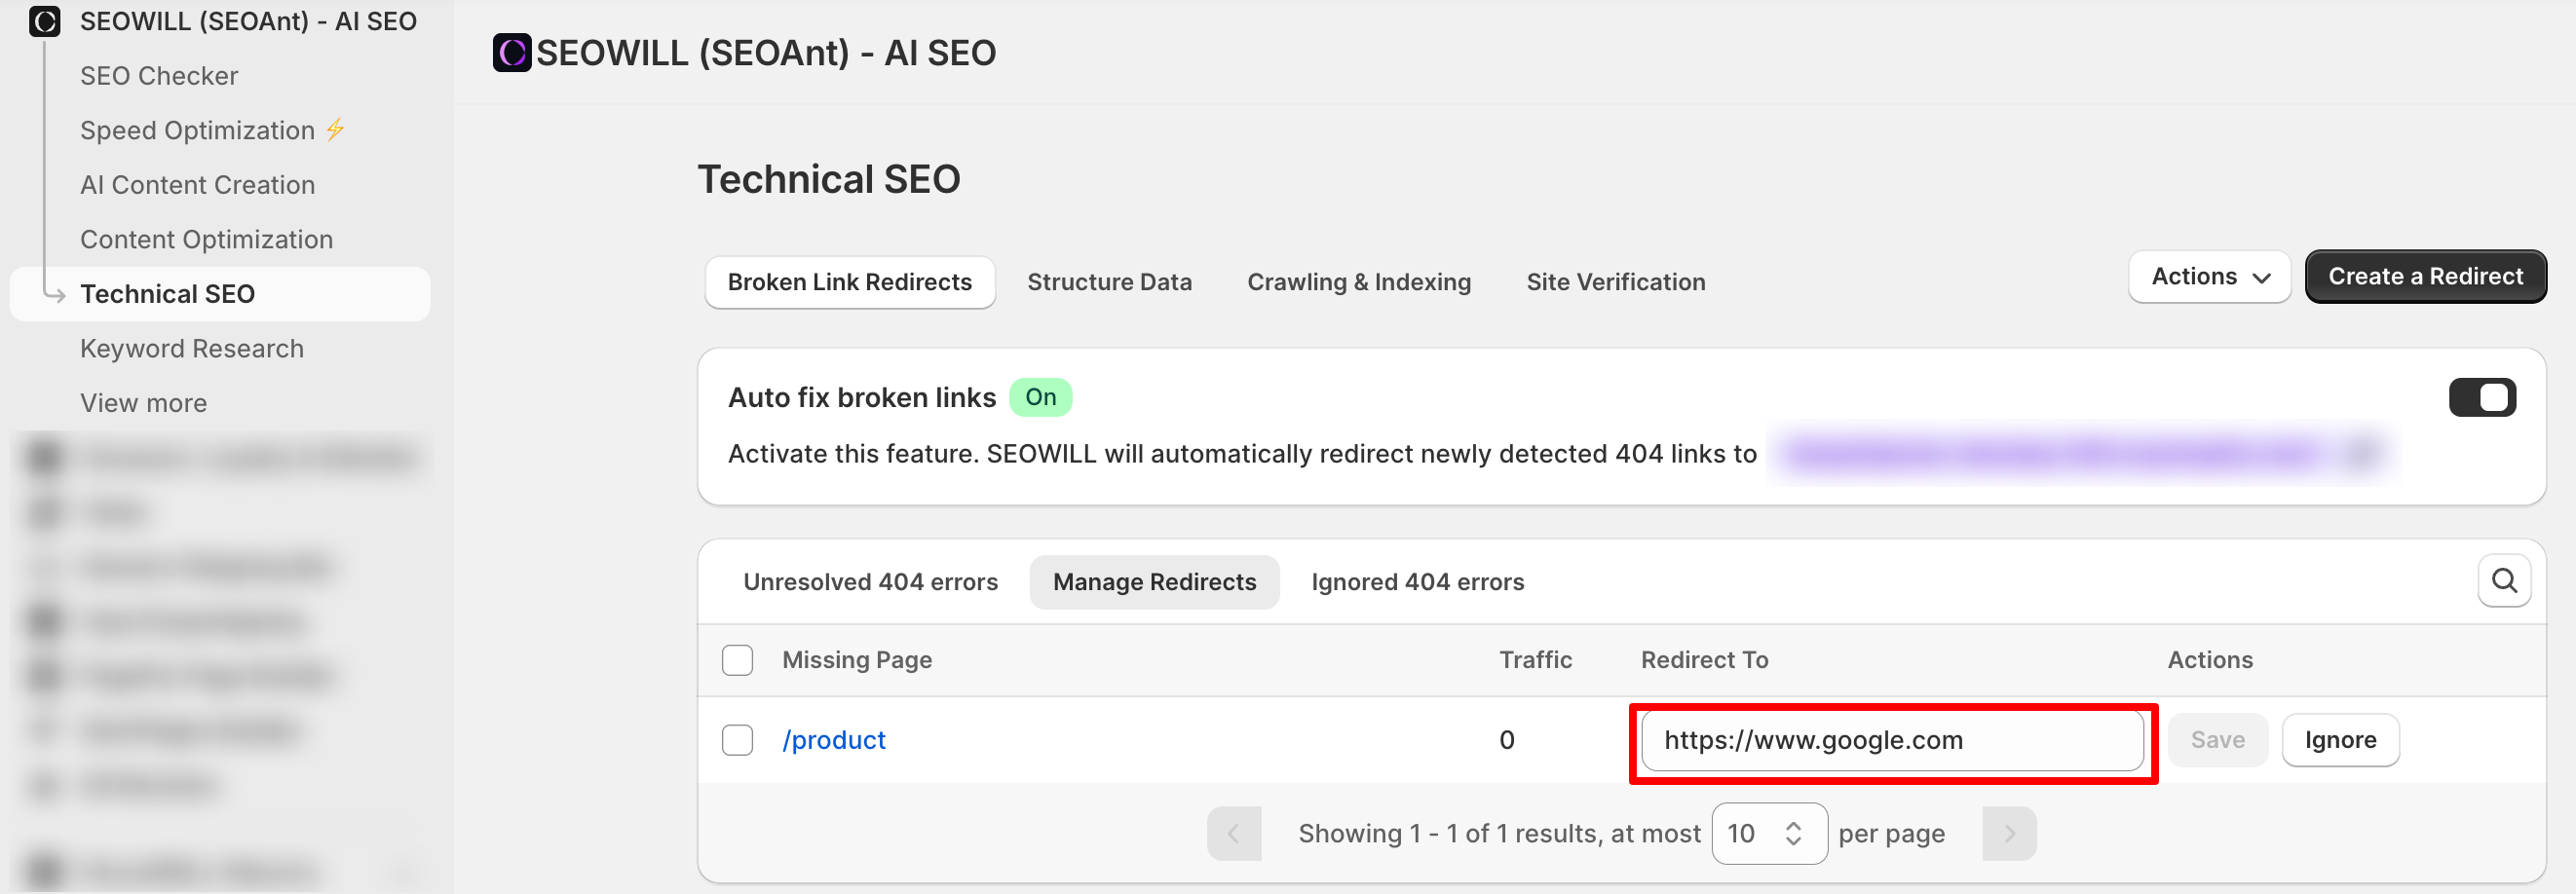2576x894 pixels.
Task: Click the Ignore button for /product
Action: point(2339,740)
